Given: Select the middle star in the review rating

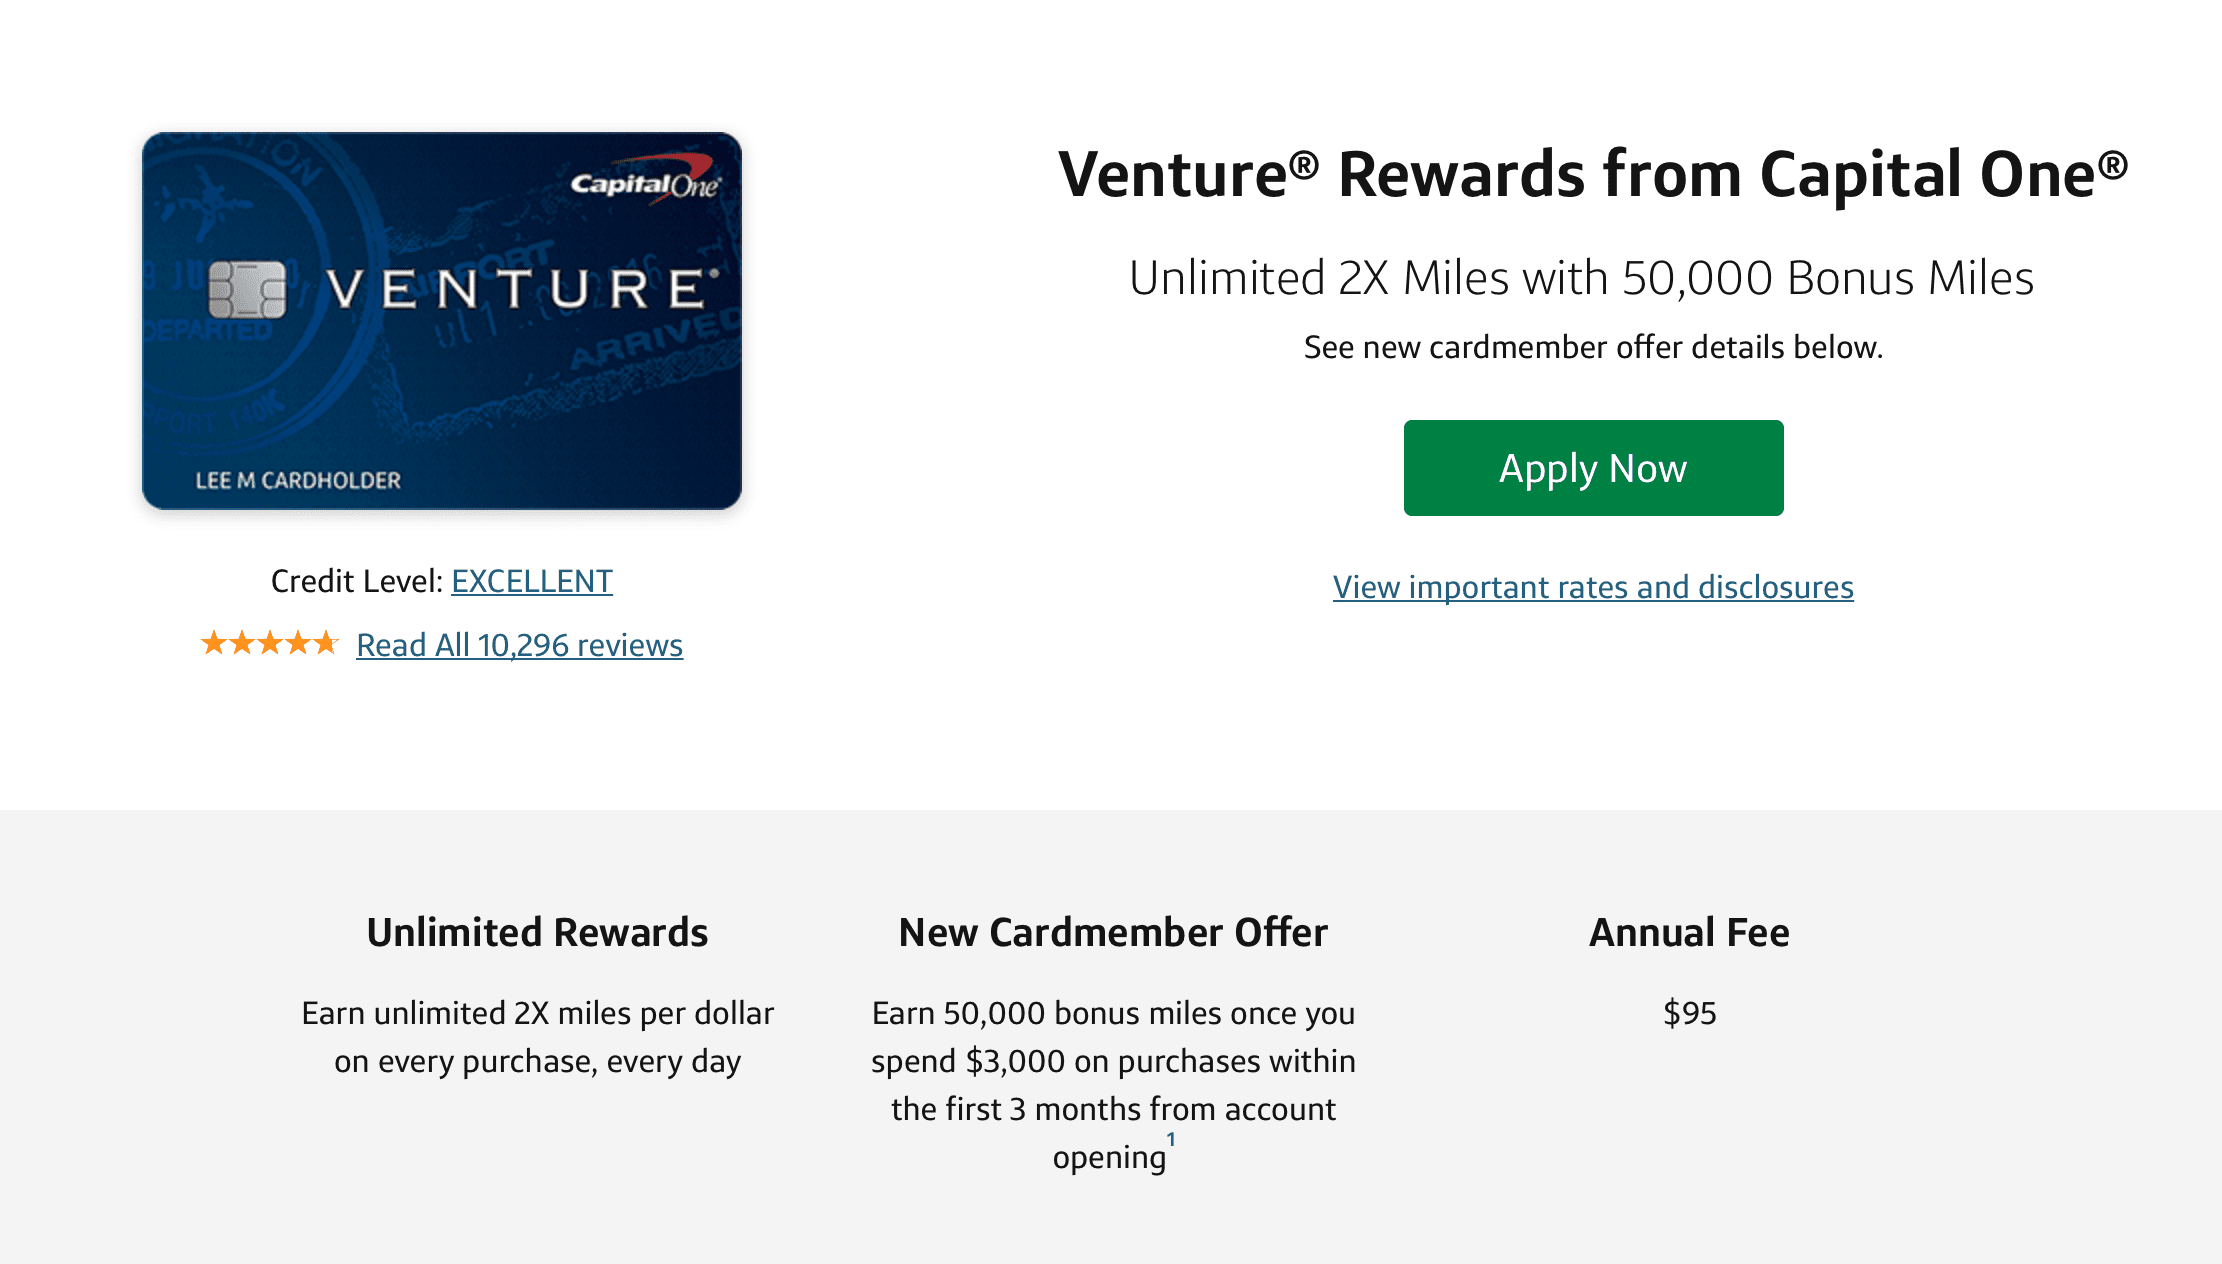Looking at the screenshot, I should point(268,644).
